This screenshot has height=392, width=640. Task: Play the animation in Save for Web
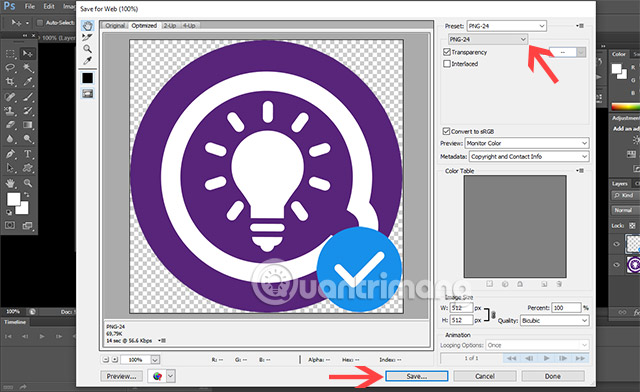[546, 358]
